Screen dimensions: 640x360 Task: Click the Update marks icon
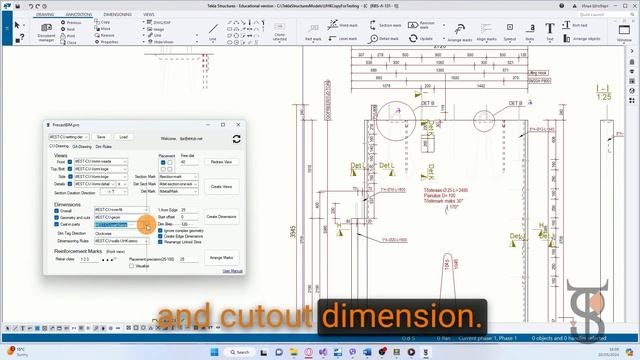point(421,38)
